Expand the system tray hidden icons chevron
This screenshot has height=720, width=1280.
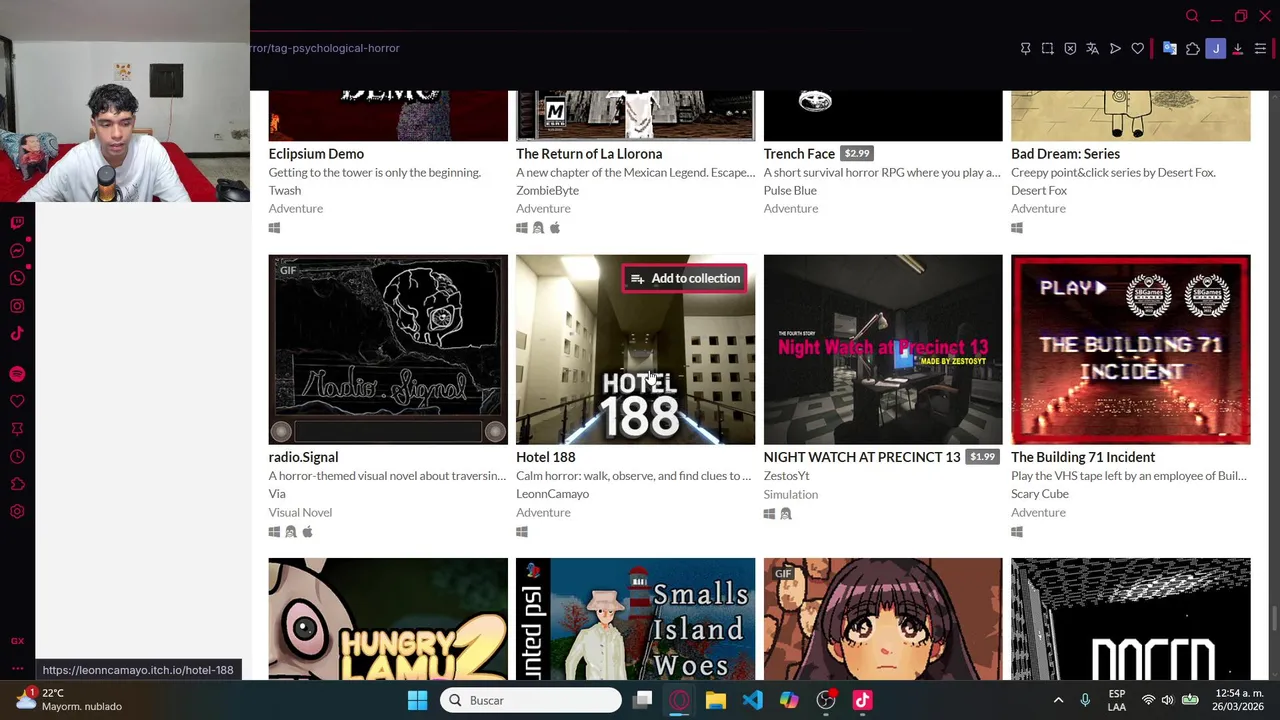1058,700
